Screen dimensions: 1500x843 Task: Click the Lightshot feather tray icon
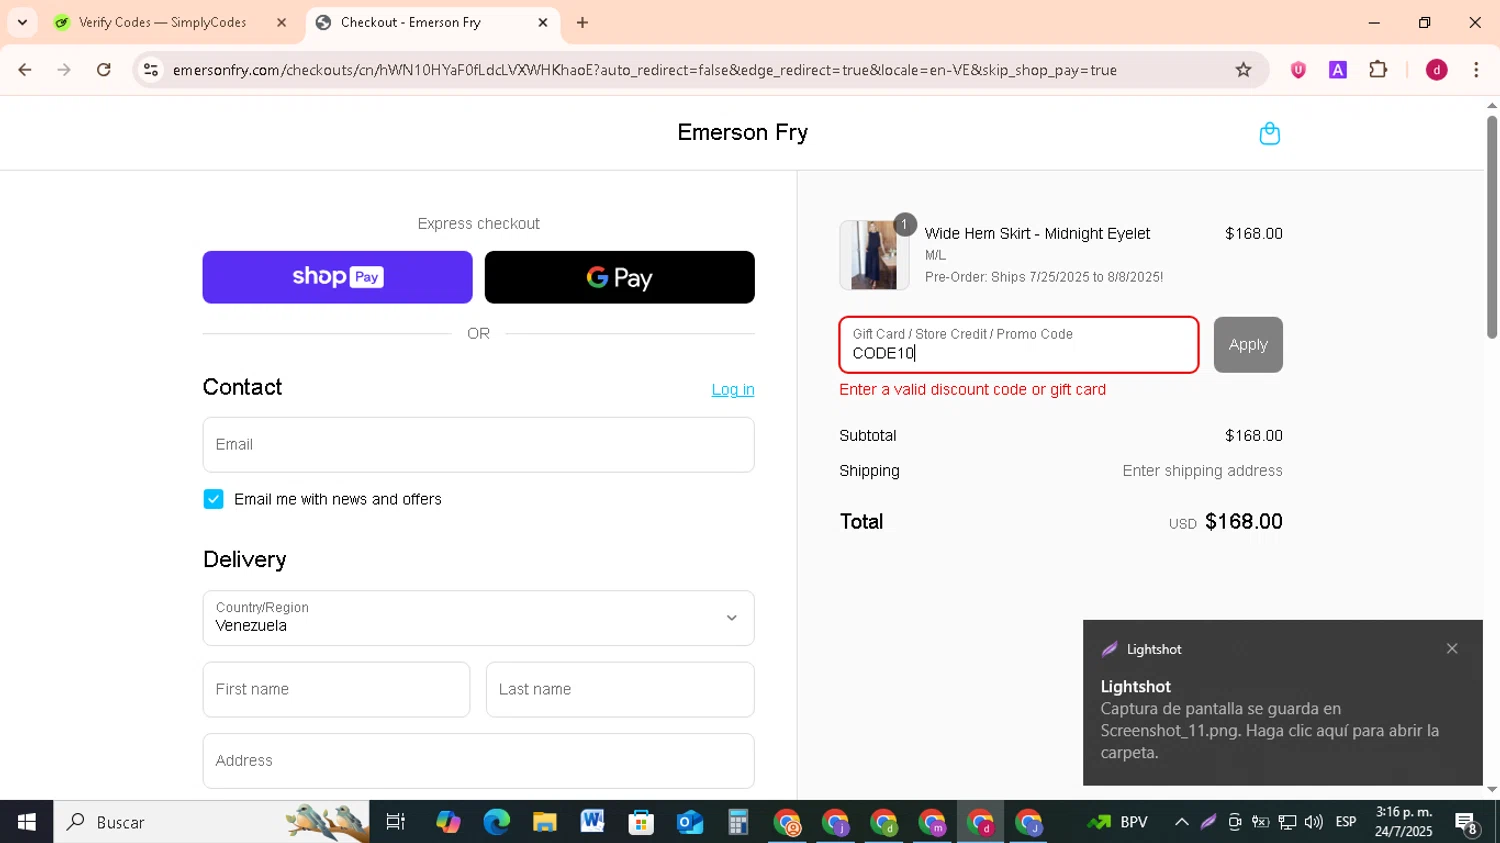click(1208, 822)
